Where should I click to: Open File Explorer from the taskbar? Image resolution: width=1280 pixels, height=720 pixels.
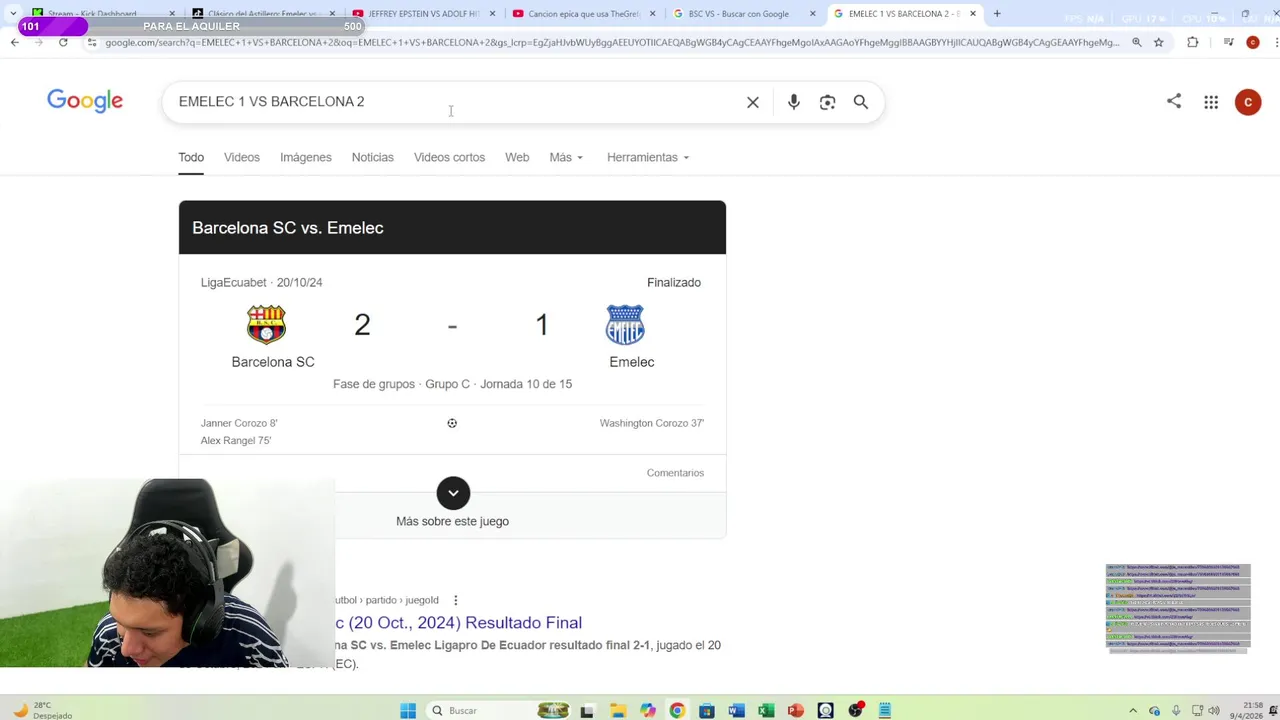(x=618, y=711)
